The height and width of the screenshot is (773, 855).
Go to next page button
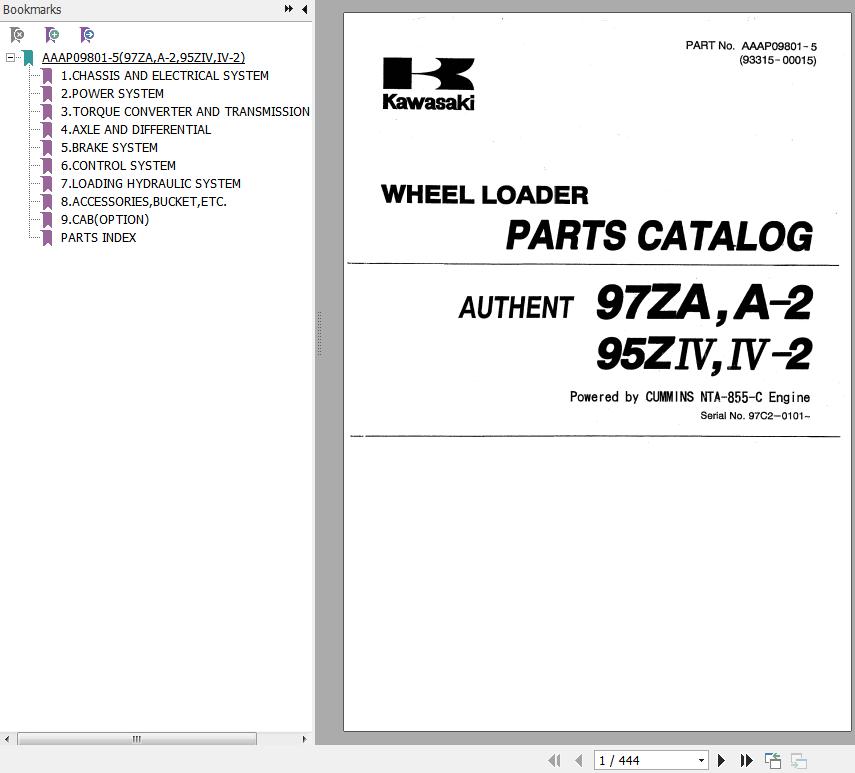pyautogui.click(x=721, y=760)
